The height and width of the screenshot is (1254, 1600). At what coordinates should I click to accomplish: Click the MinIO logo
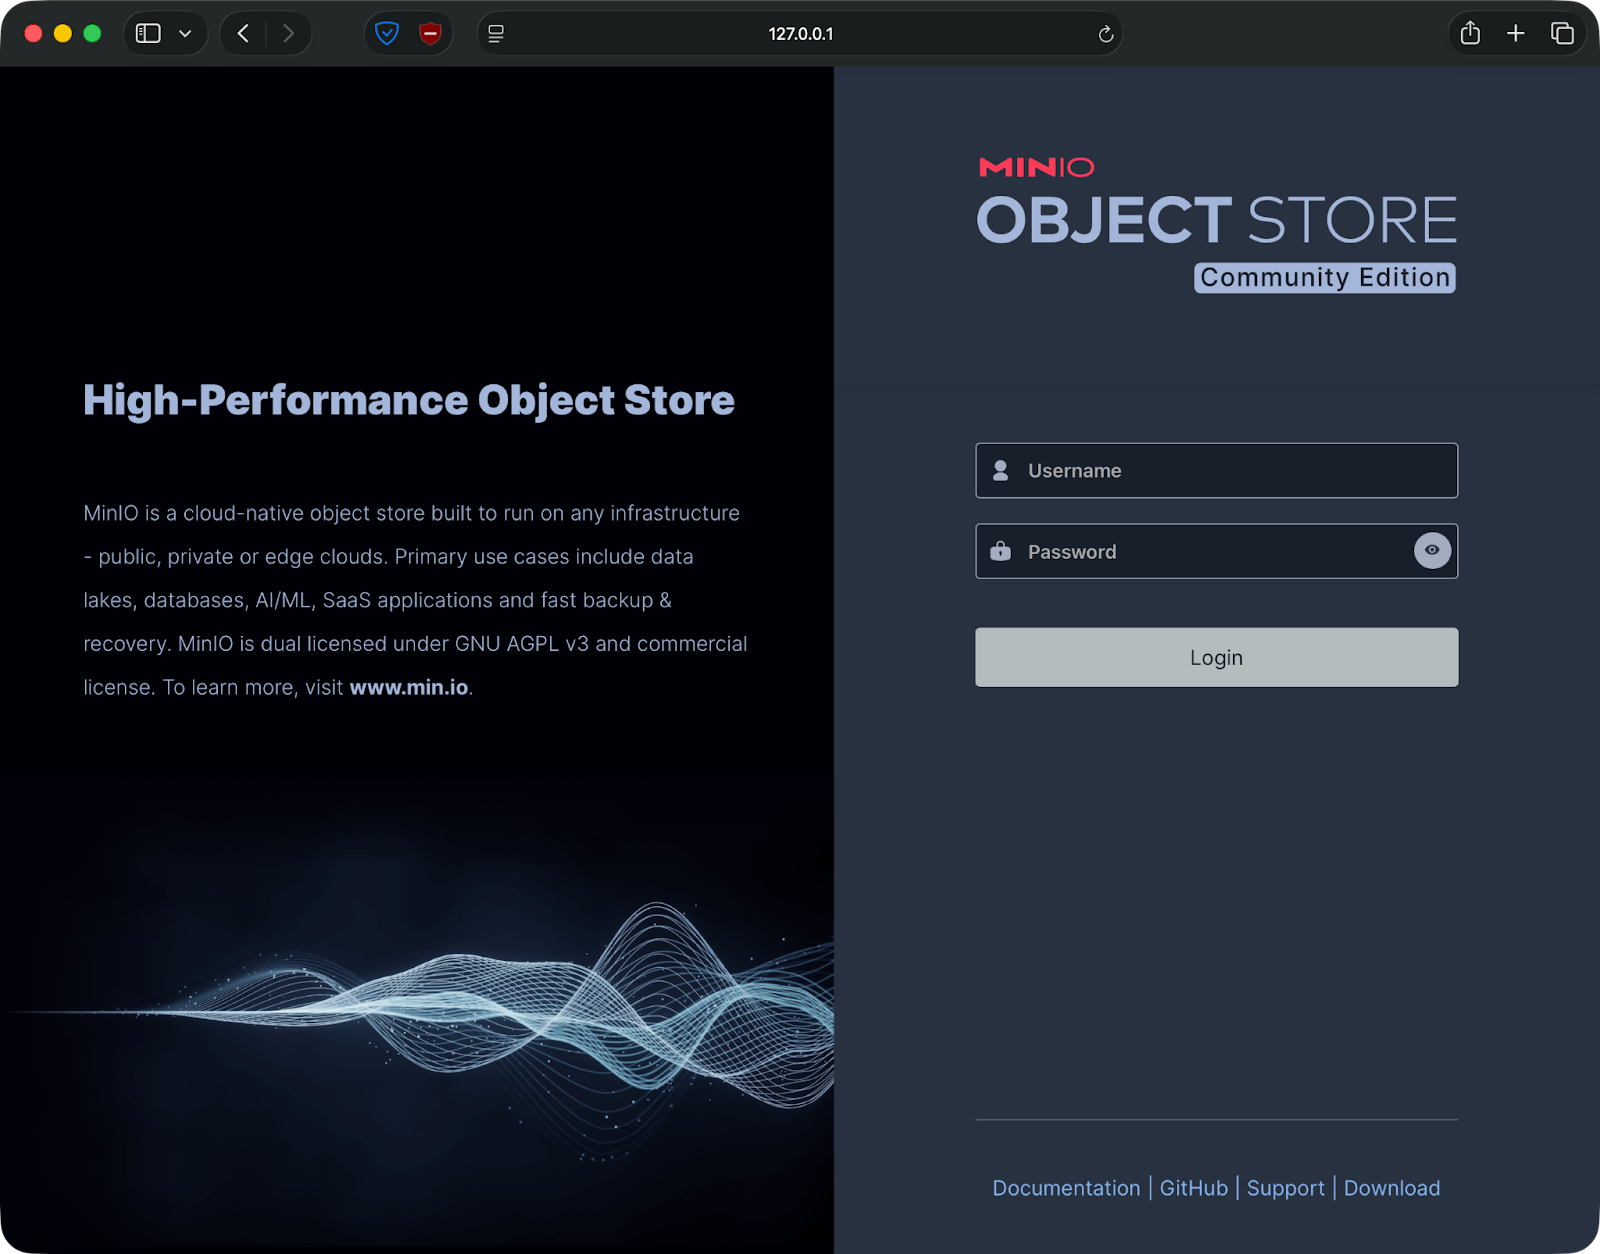pyautogui.click(x=1035, y=167)
